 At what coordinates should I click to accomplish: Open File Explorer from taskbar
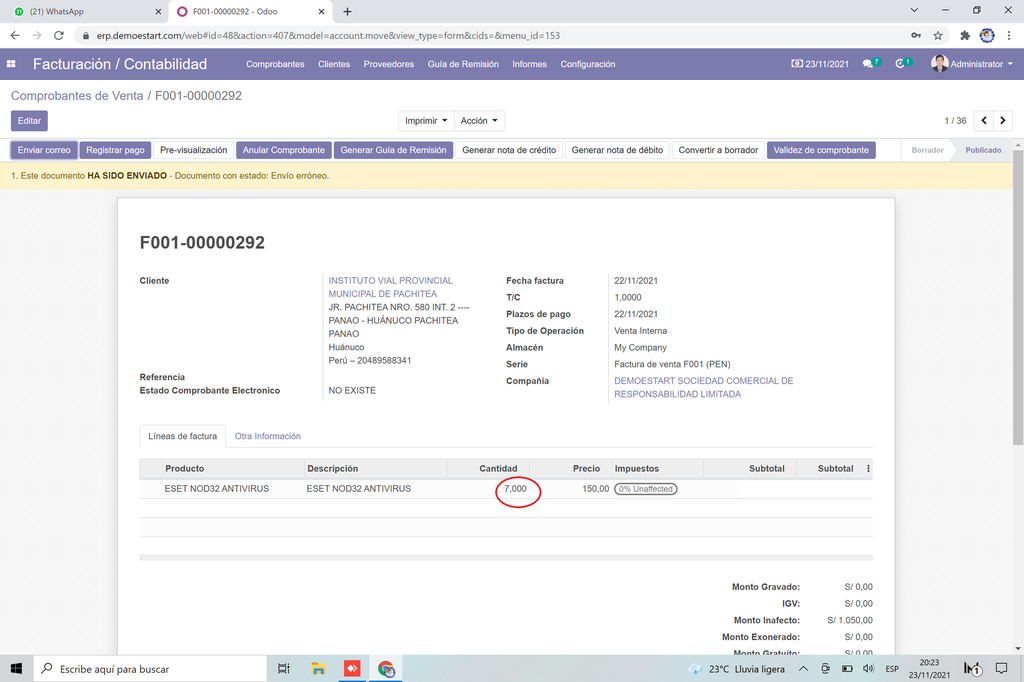point(318,668)
